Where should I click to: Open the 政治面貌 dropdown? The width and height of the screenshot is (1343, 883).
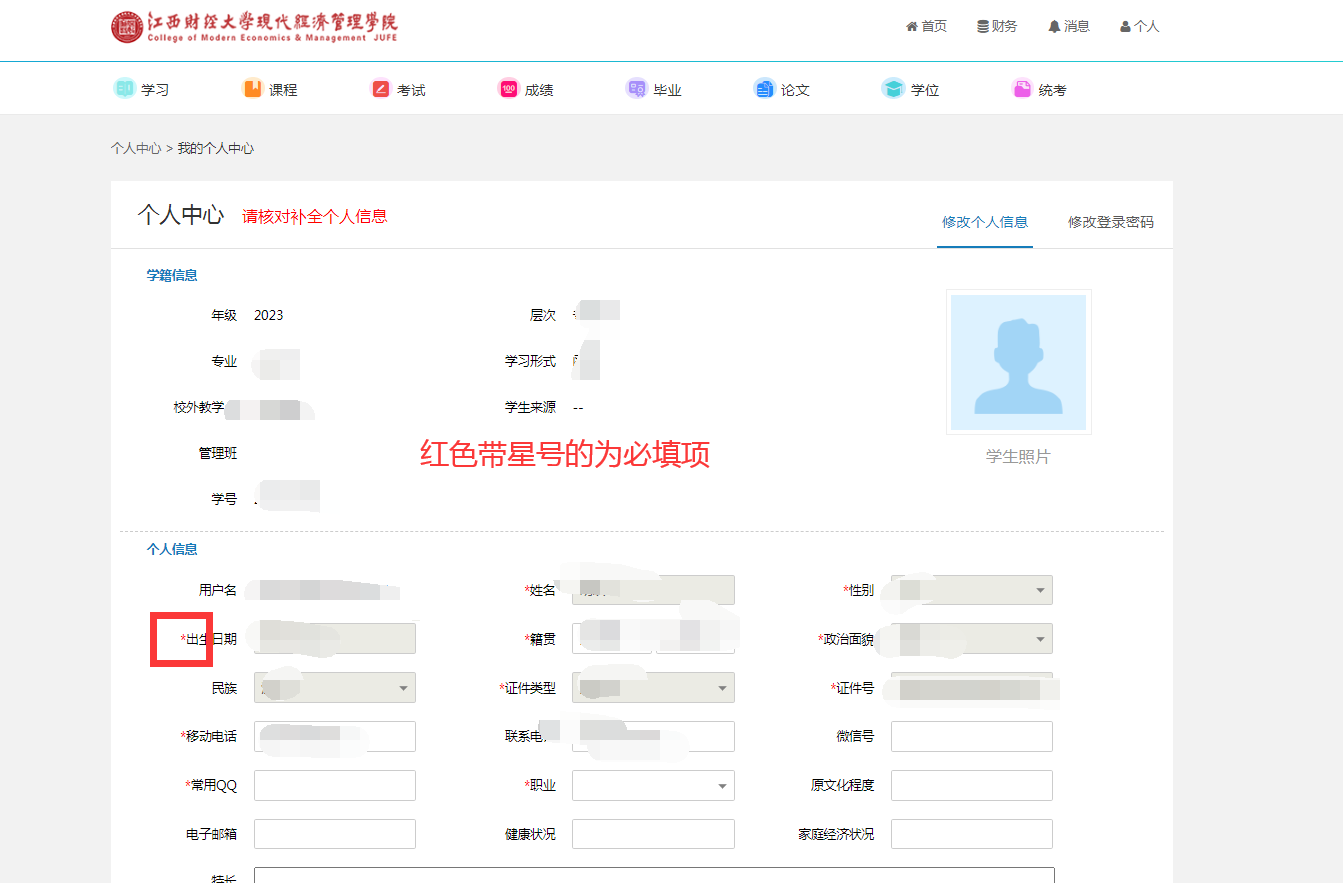click(971, 638)
